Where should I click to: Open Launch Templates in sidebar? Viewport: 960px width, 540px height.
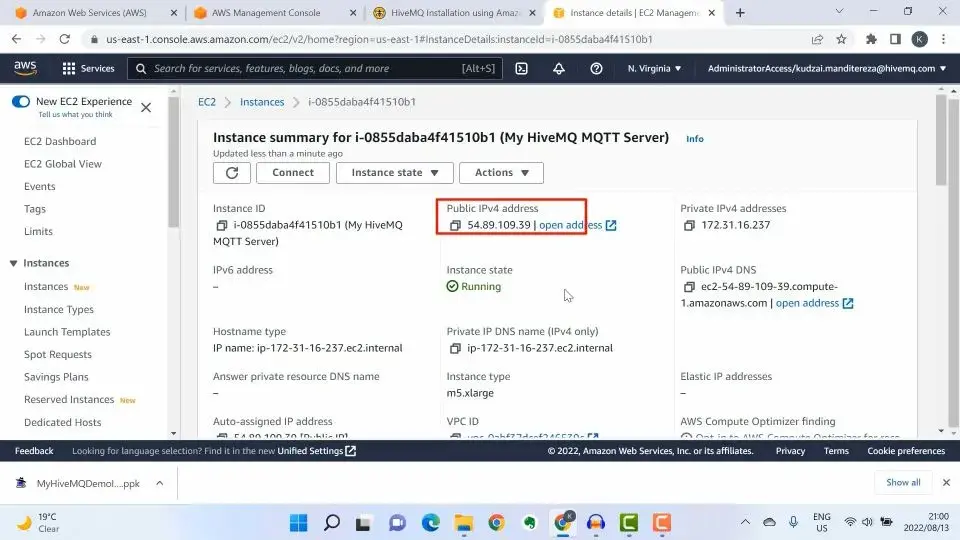click(x=67, y=332)
